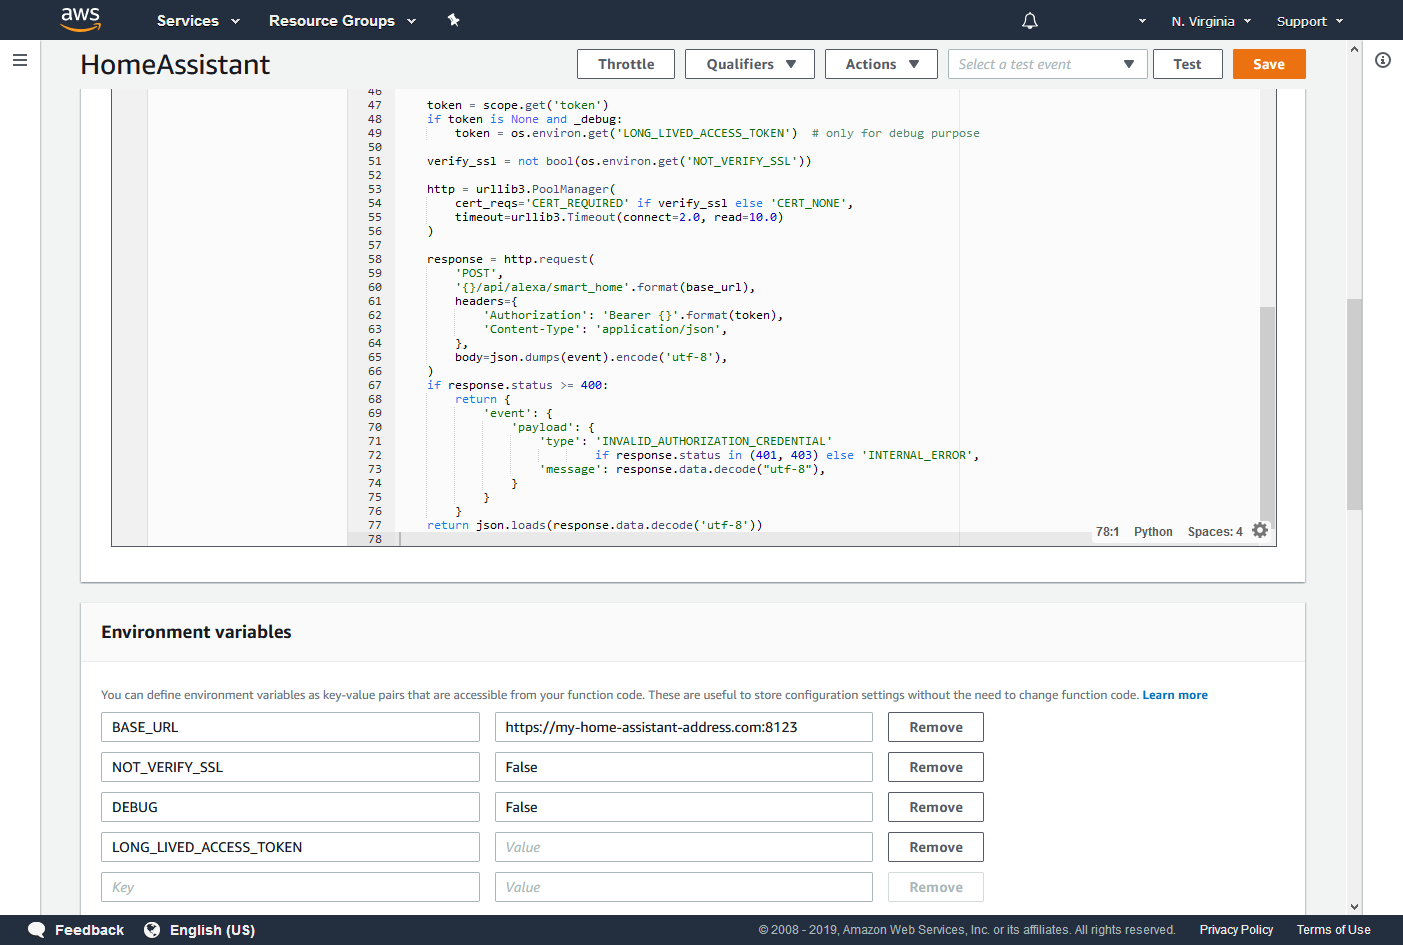Open editor settings gear icon
The width and height of the screenshot is (1403, 945).
click(x=1260, y=530)
